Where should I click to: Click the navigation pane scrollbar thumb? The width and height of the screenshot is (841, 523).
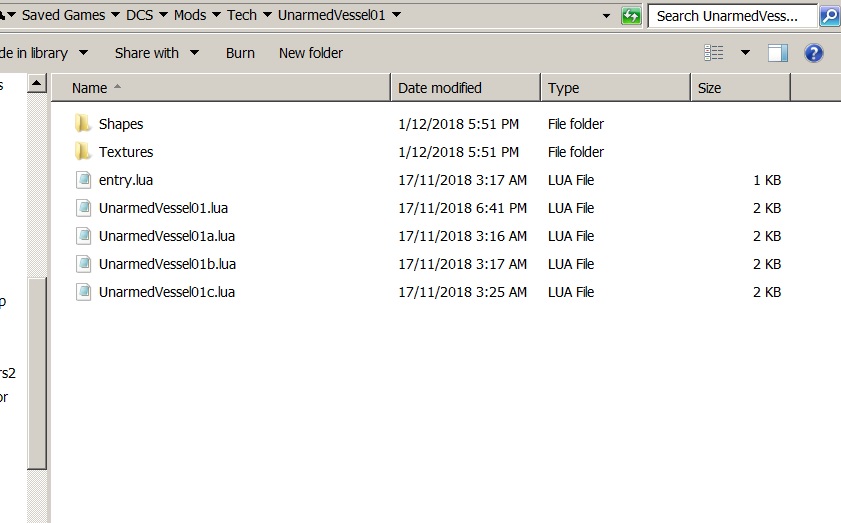[37, 373]
